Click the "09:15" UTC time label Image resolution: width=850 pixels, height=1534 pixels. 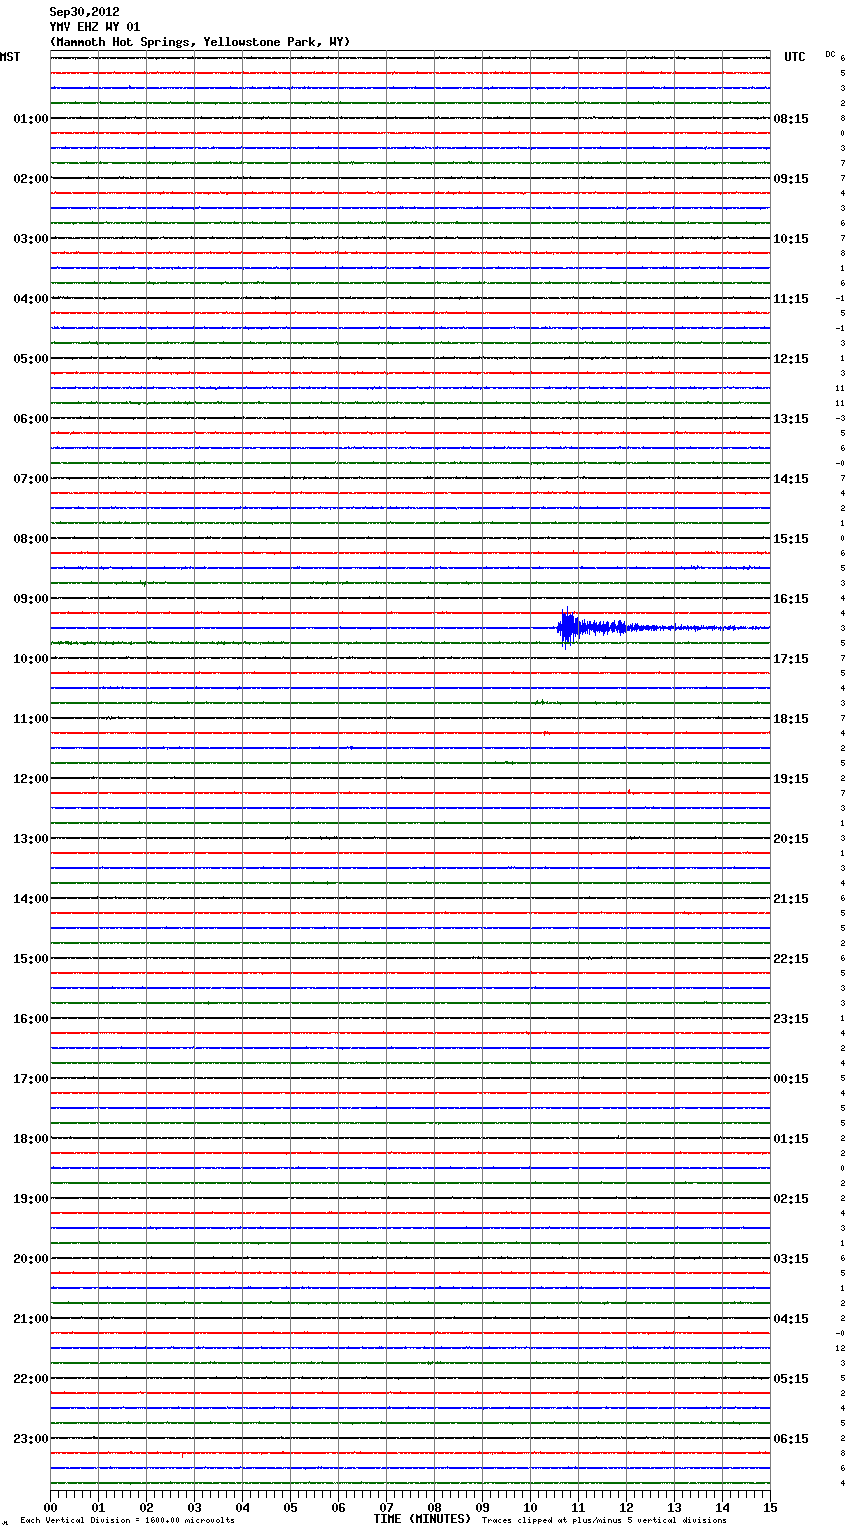791,179
